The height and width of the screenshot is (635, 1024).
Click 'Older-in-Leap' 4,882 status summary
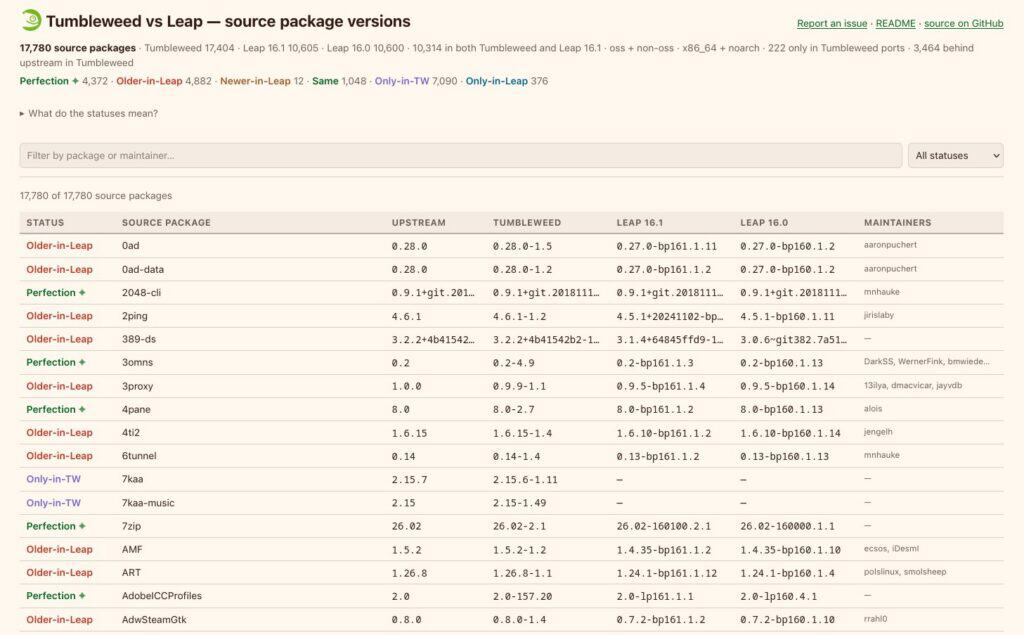pos(164,81)
